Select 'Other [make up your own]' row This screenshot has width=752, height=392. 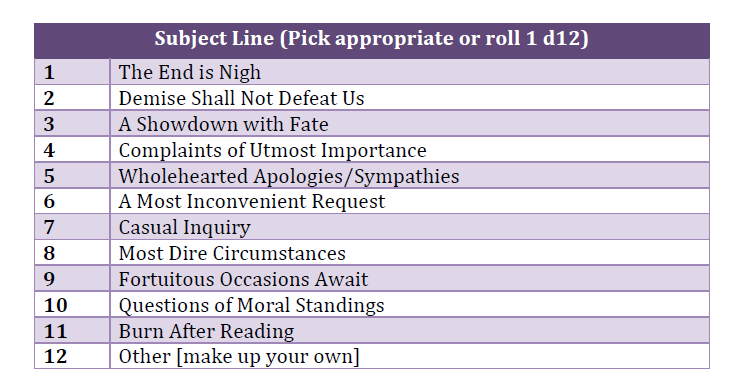click(x=372, y=356)
